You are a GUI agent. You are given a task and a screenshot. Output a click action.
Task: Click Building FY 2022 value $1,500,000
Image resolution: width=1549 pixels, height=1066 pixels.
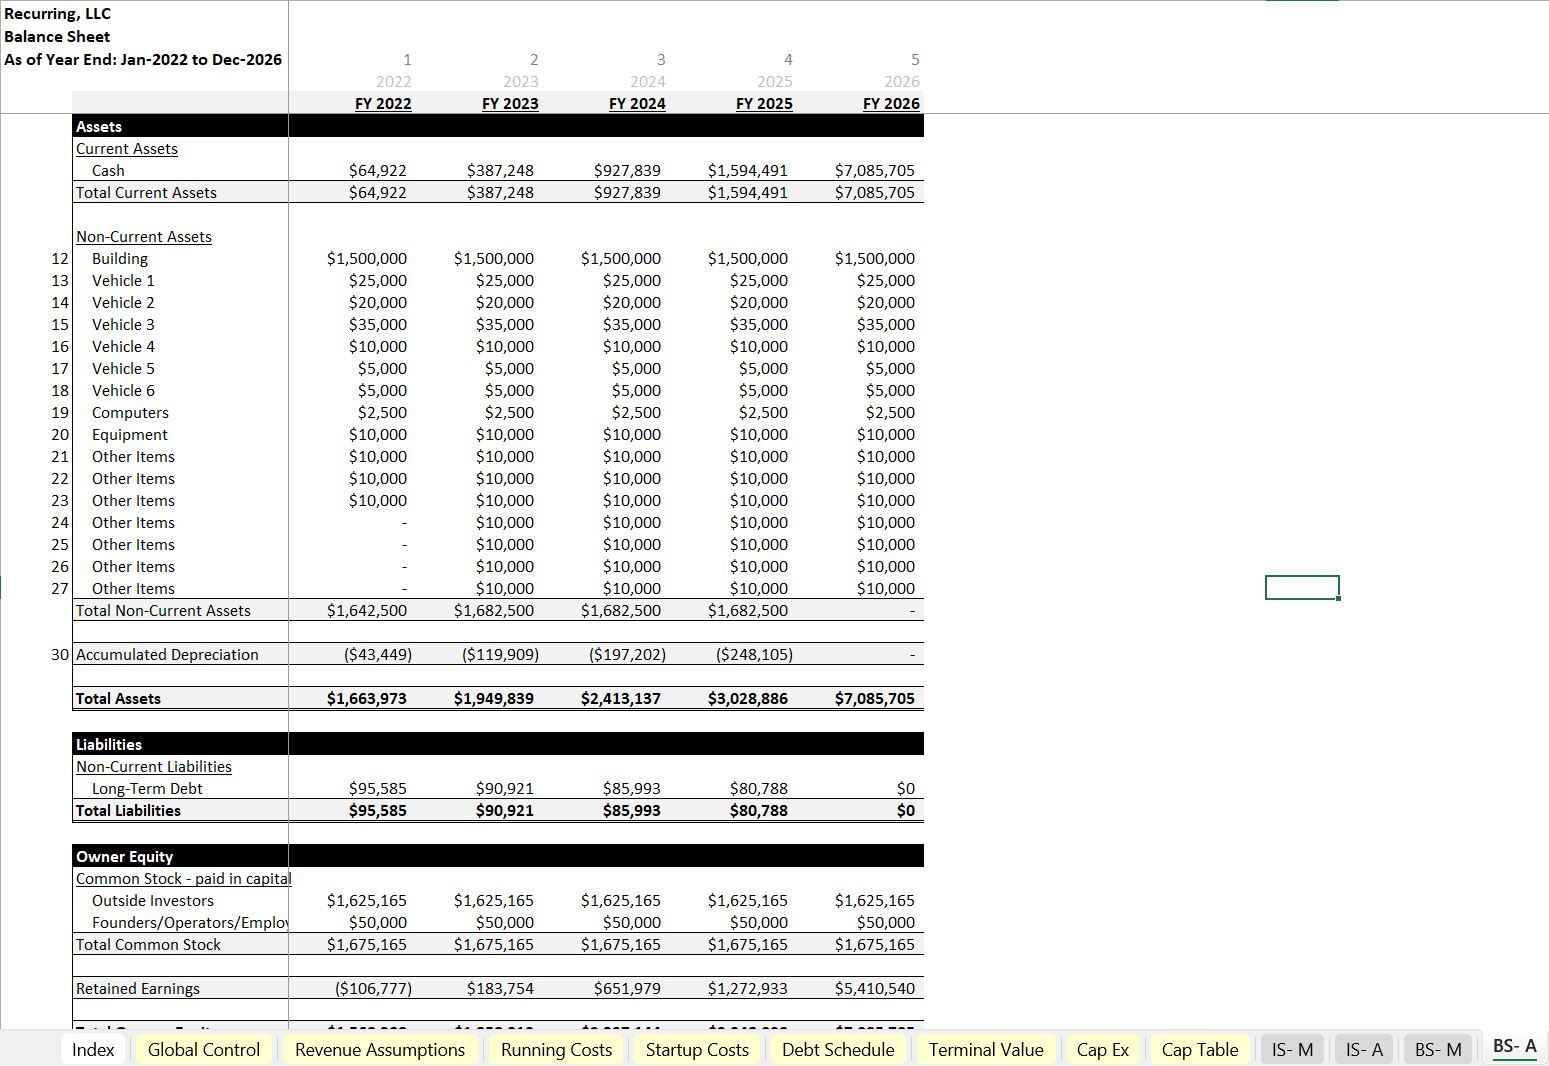point(367,258)
